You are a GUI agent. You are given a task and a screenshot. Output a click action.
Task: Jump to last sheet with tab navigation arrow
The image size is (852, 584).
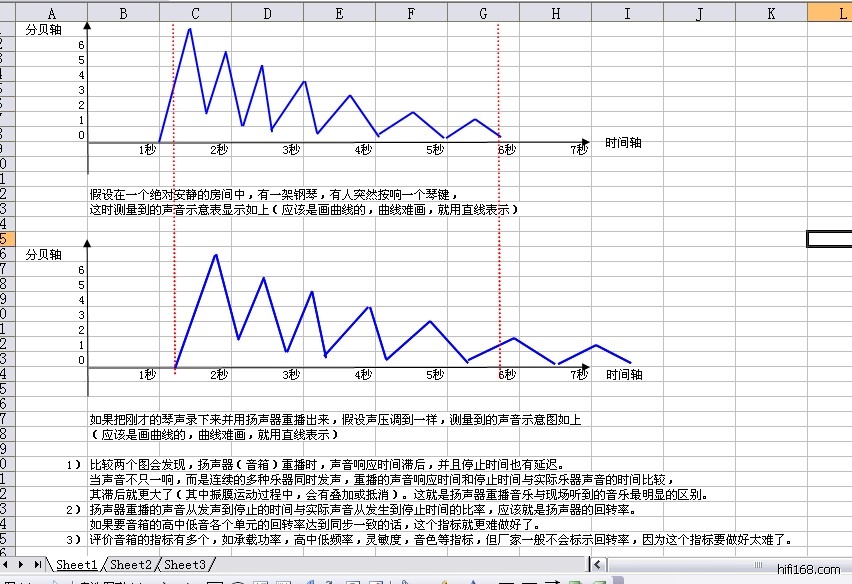tap(39, 566)
